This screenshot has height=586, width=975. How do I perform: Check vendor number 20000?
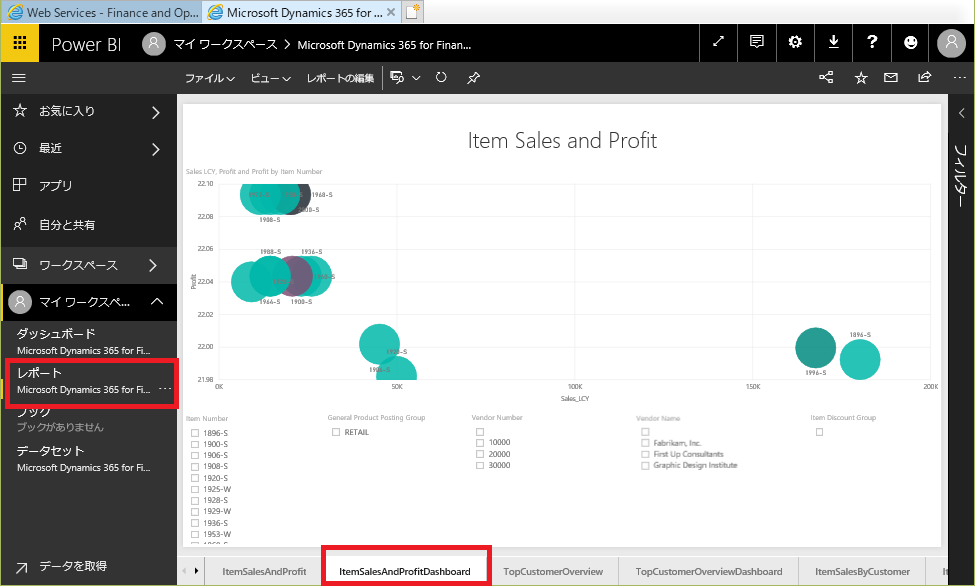pos(479,454)
